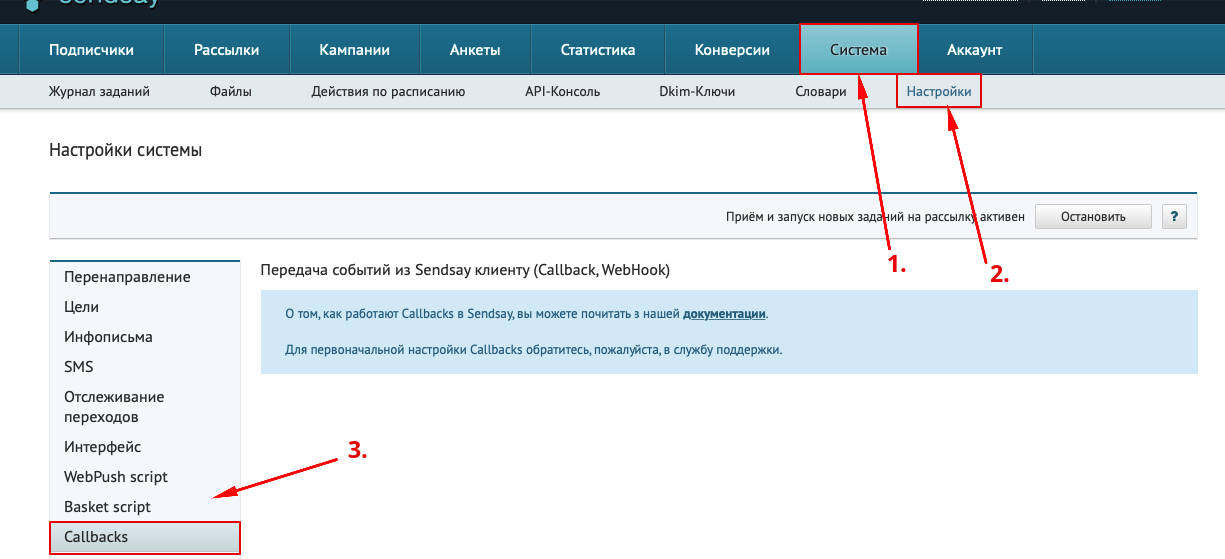The width and height of the screenshot is (1225, 559).
Task: Select Отслеживание переходов settings item
Action: tap(145, 407)
